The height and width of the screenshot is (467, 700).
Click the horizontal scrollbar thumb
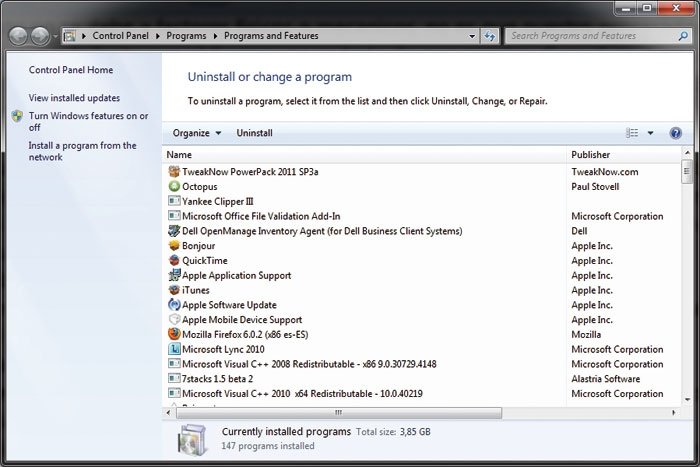click(x=339, y=413)
